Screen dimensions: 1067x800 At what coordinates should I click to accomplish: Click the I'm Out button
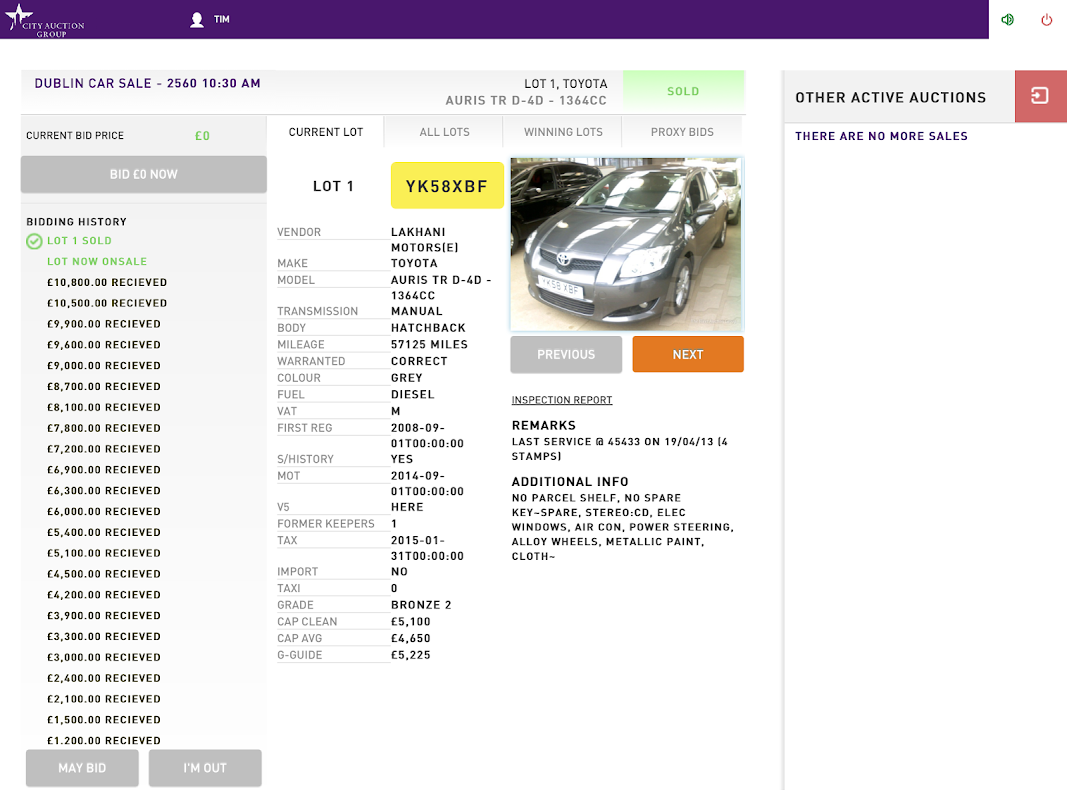click(x=205, y=768)
